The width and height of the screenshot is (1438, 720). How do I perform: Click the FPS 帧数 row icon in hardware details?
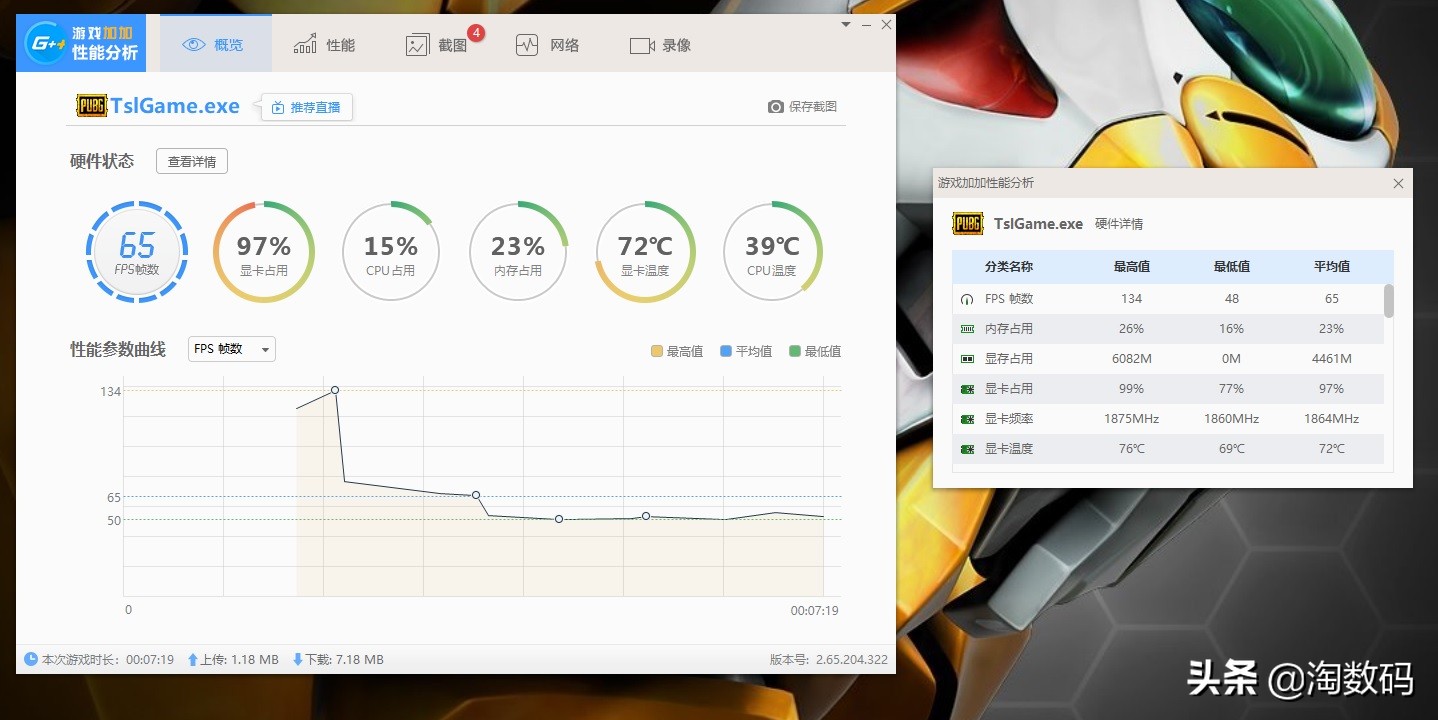[968, 298]
